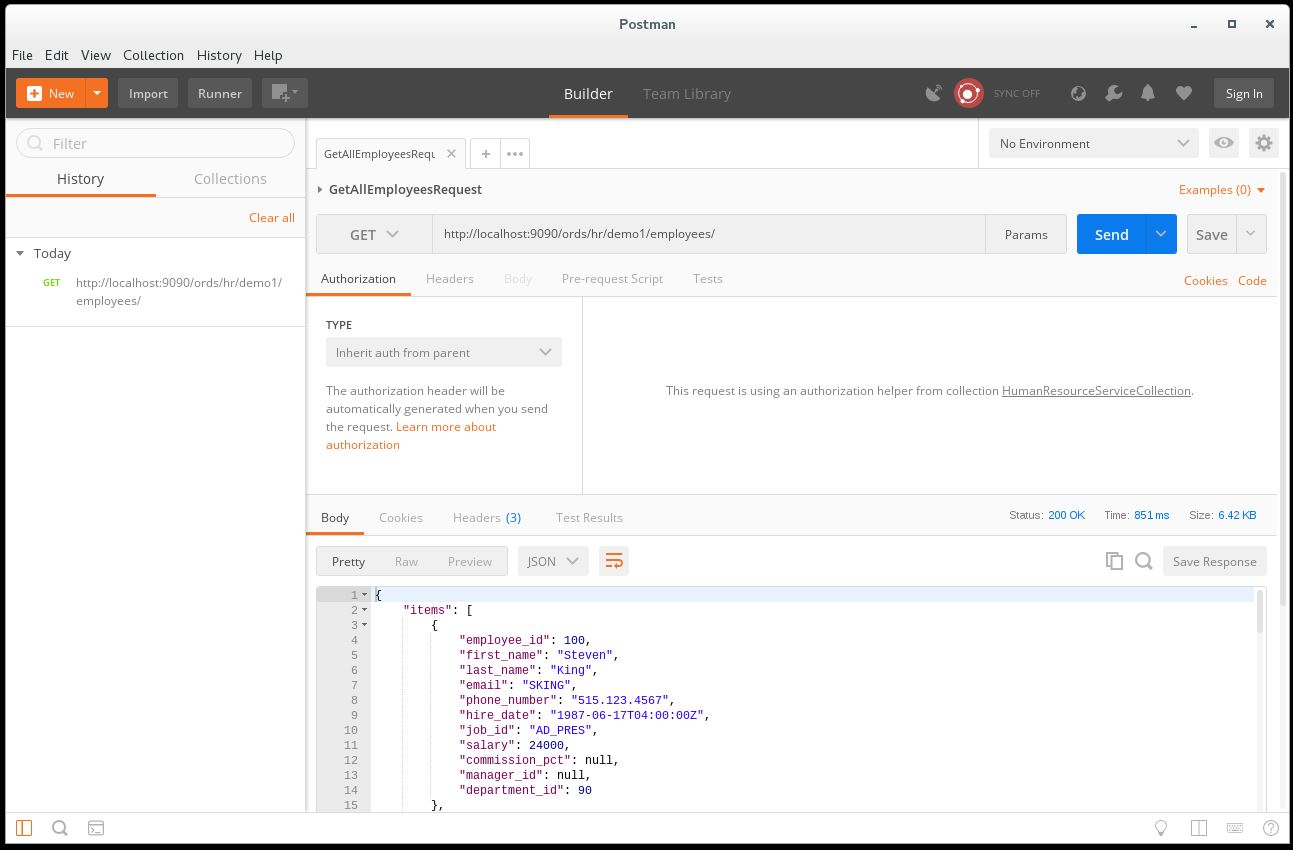Open the History menu
Viewport: 1293px width, 850px height.
[x=219, y=55]
